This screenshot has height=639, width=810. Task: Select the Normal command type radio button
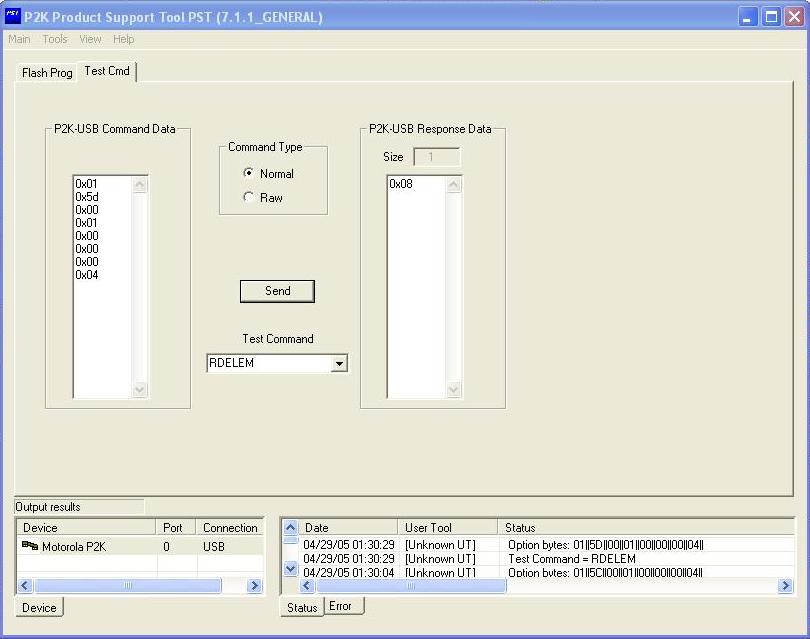pos(248,173)
